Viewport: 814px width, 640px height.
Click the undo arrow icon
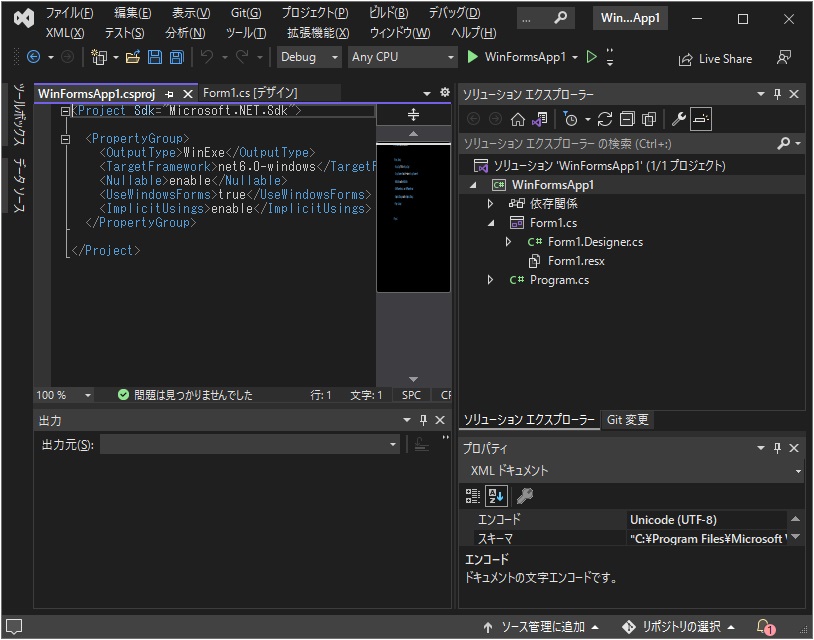207,57
